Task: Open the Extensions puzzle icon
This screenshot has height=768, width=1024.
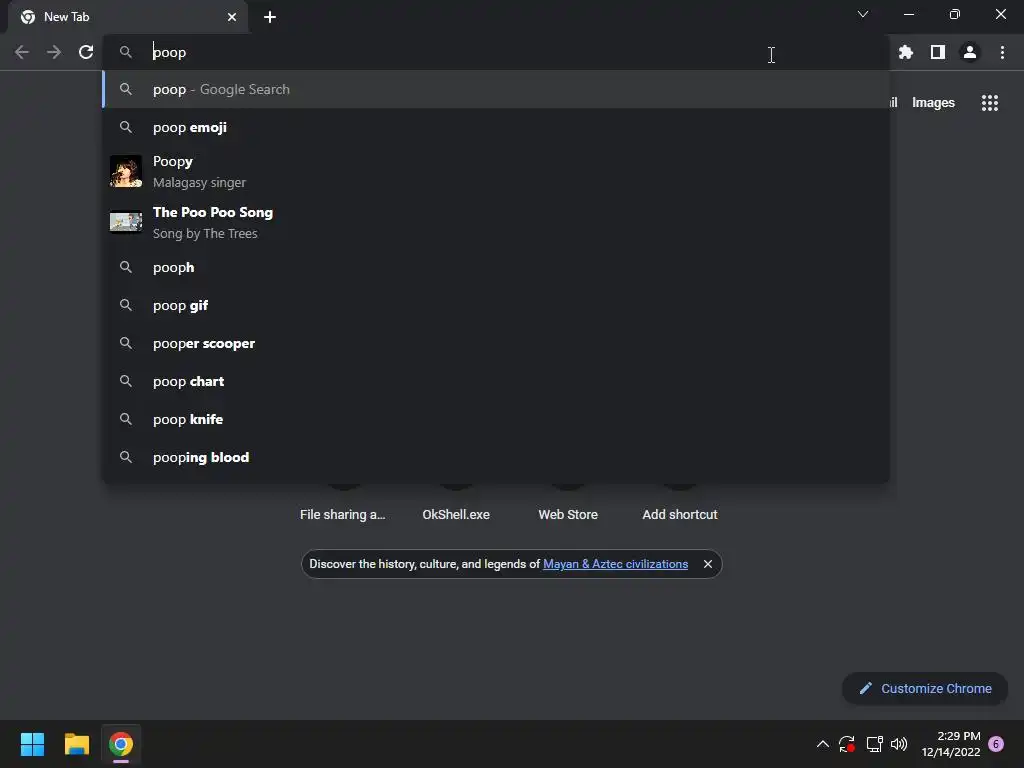Action: pos(906,52)
